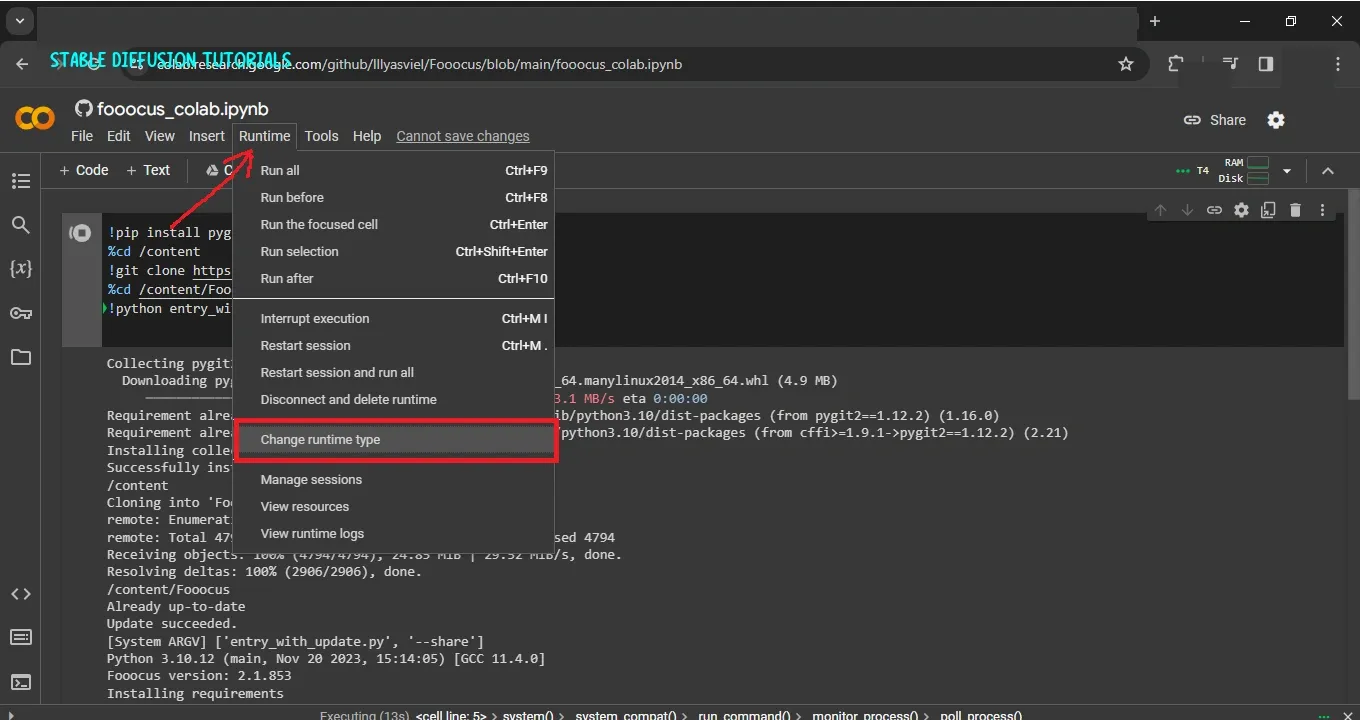1360x720 pixels.
Task: Click the browser address bar URL
Action: coord(420,64)
